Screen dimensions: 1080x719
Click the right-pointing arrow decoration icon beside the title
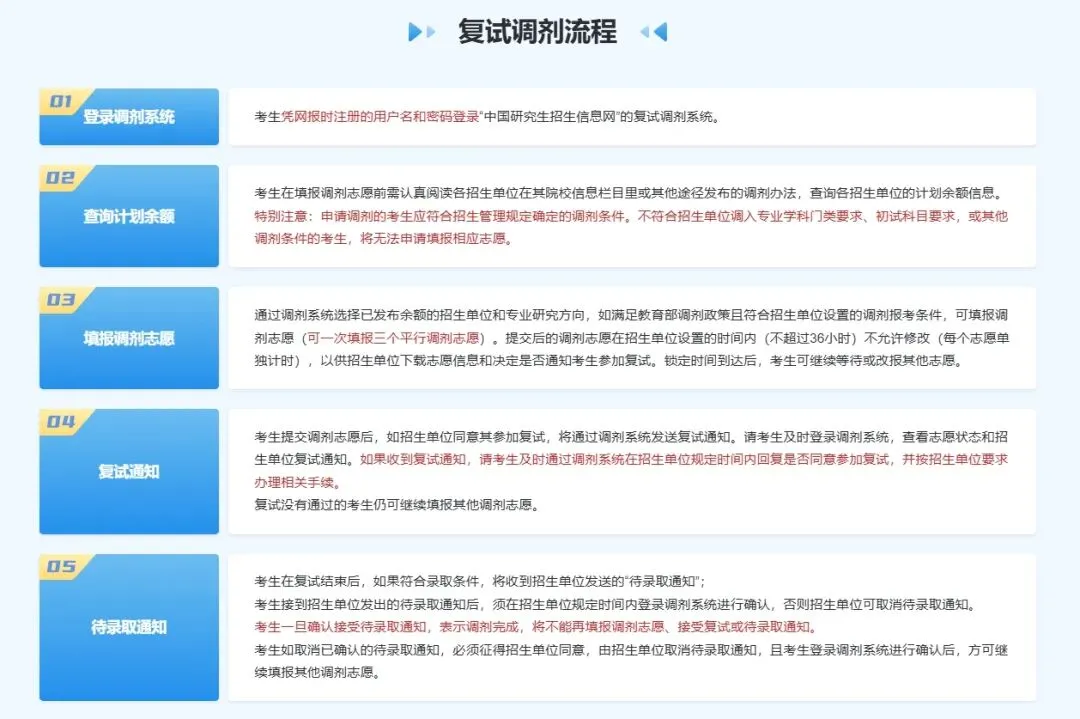click(x=422, y=32)
